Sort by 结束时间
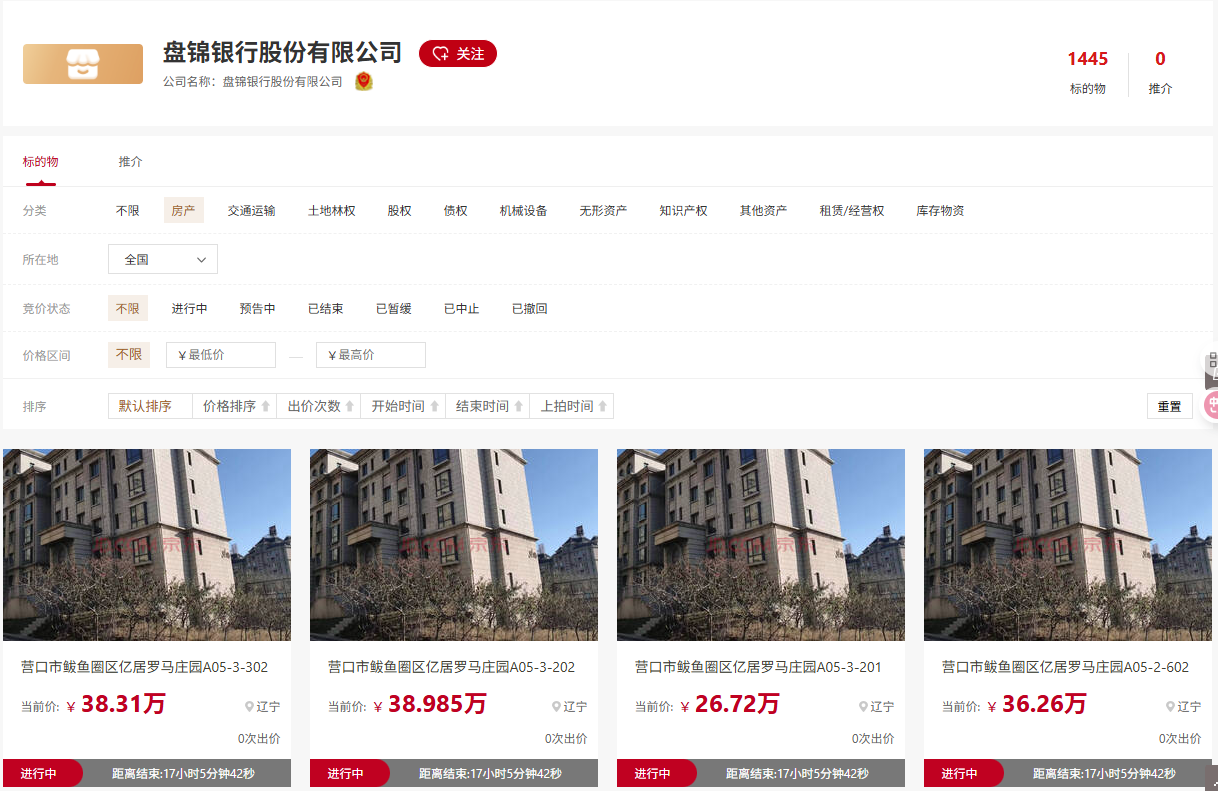This screenshot has width=1218, height=791. point(488,406)
